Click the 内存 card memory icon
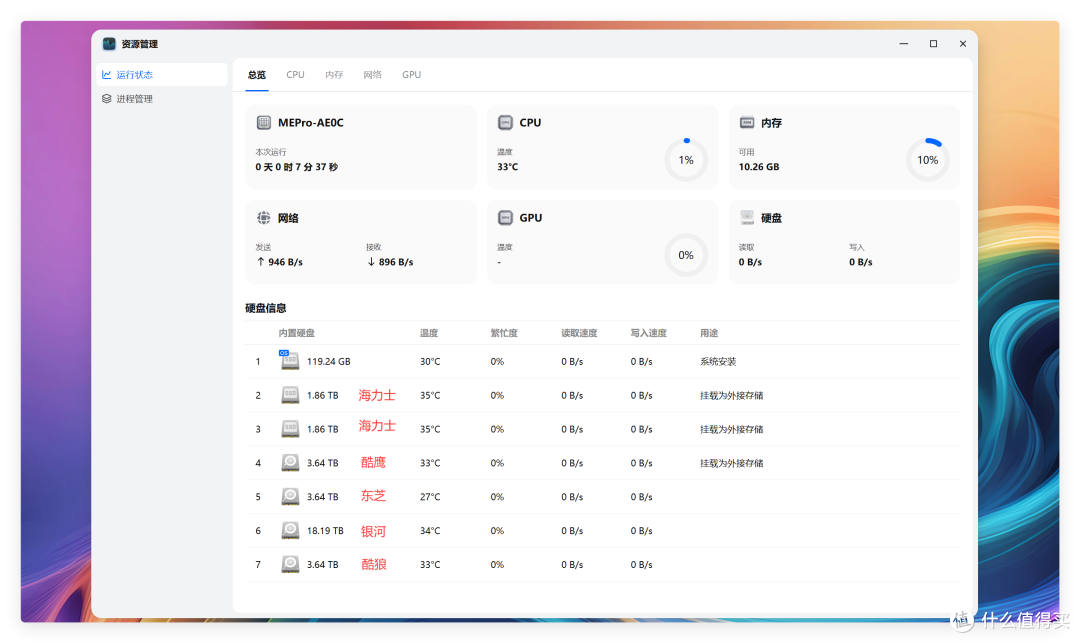 tap(747, 123)
